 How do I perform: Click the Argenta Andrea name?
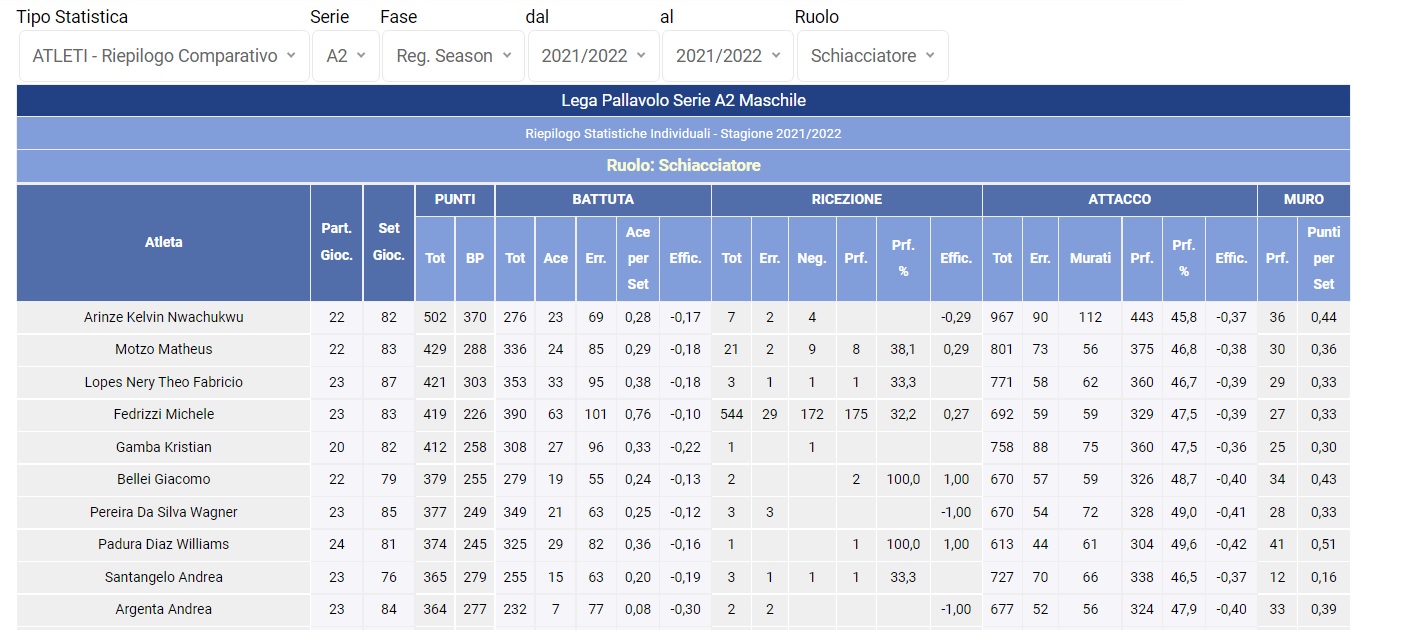164,609
